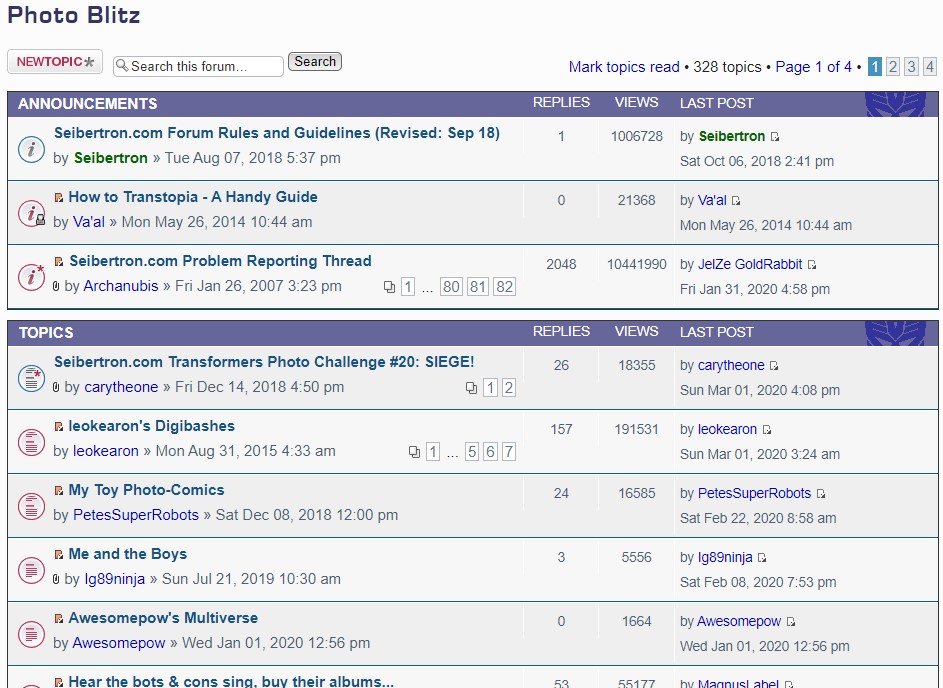Open page 5 of leokearon's Digibashes
Viewport: 943px width, 688px height.
coord(472,452)
